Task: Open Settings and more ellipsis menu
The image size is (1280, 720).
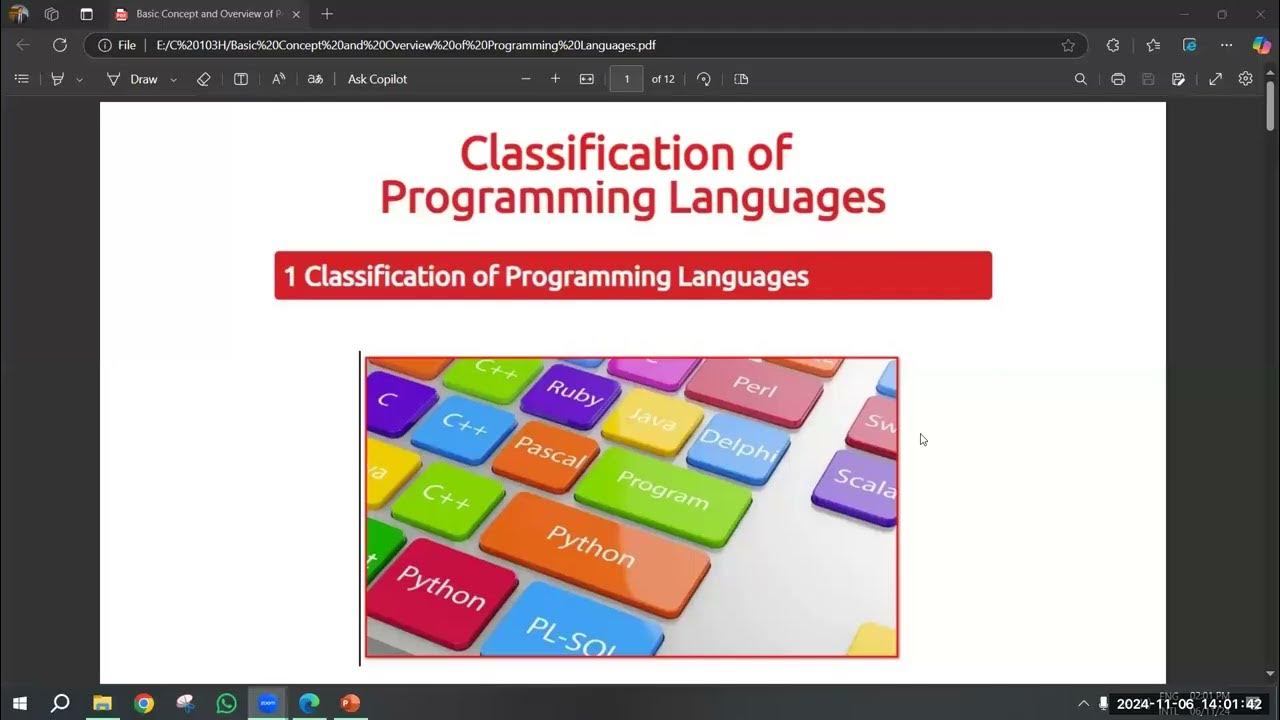Action: point(1227,45)
